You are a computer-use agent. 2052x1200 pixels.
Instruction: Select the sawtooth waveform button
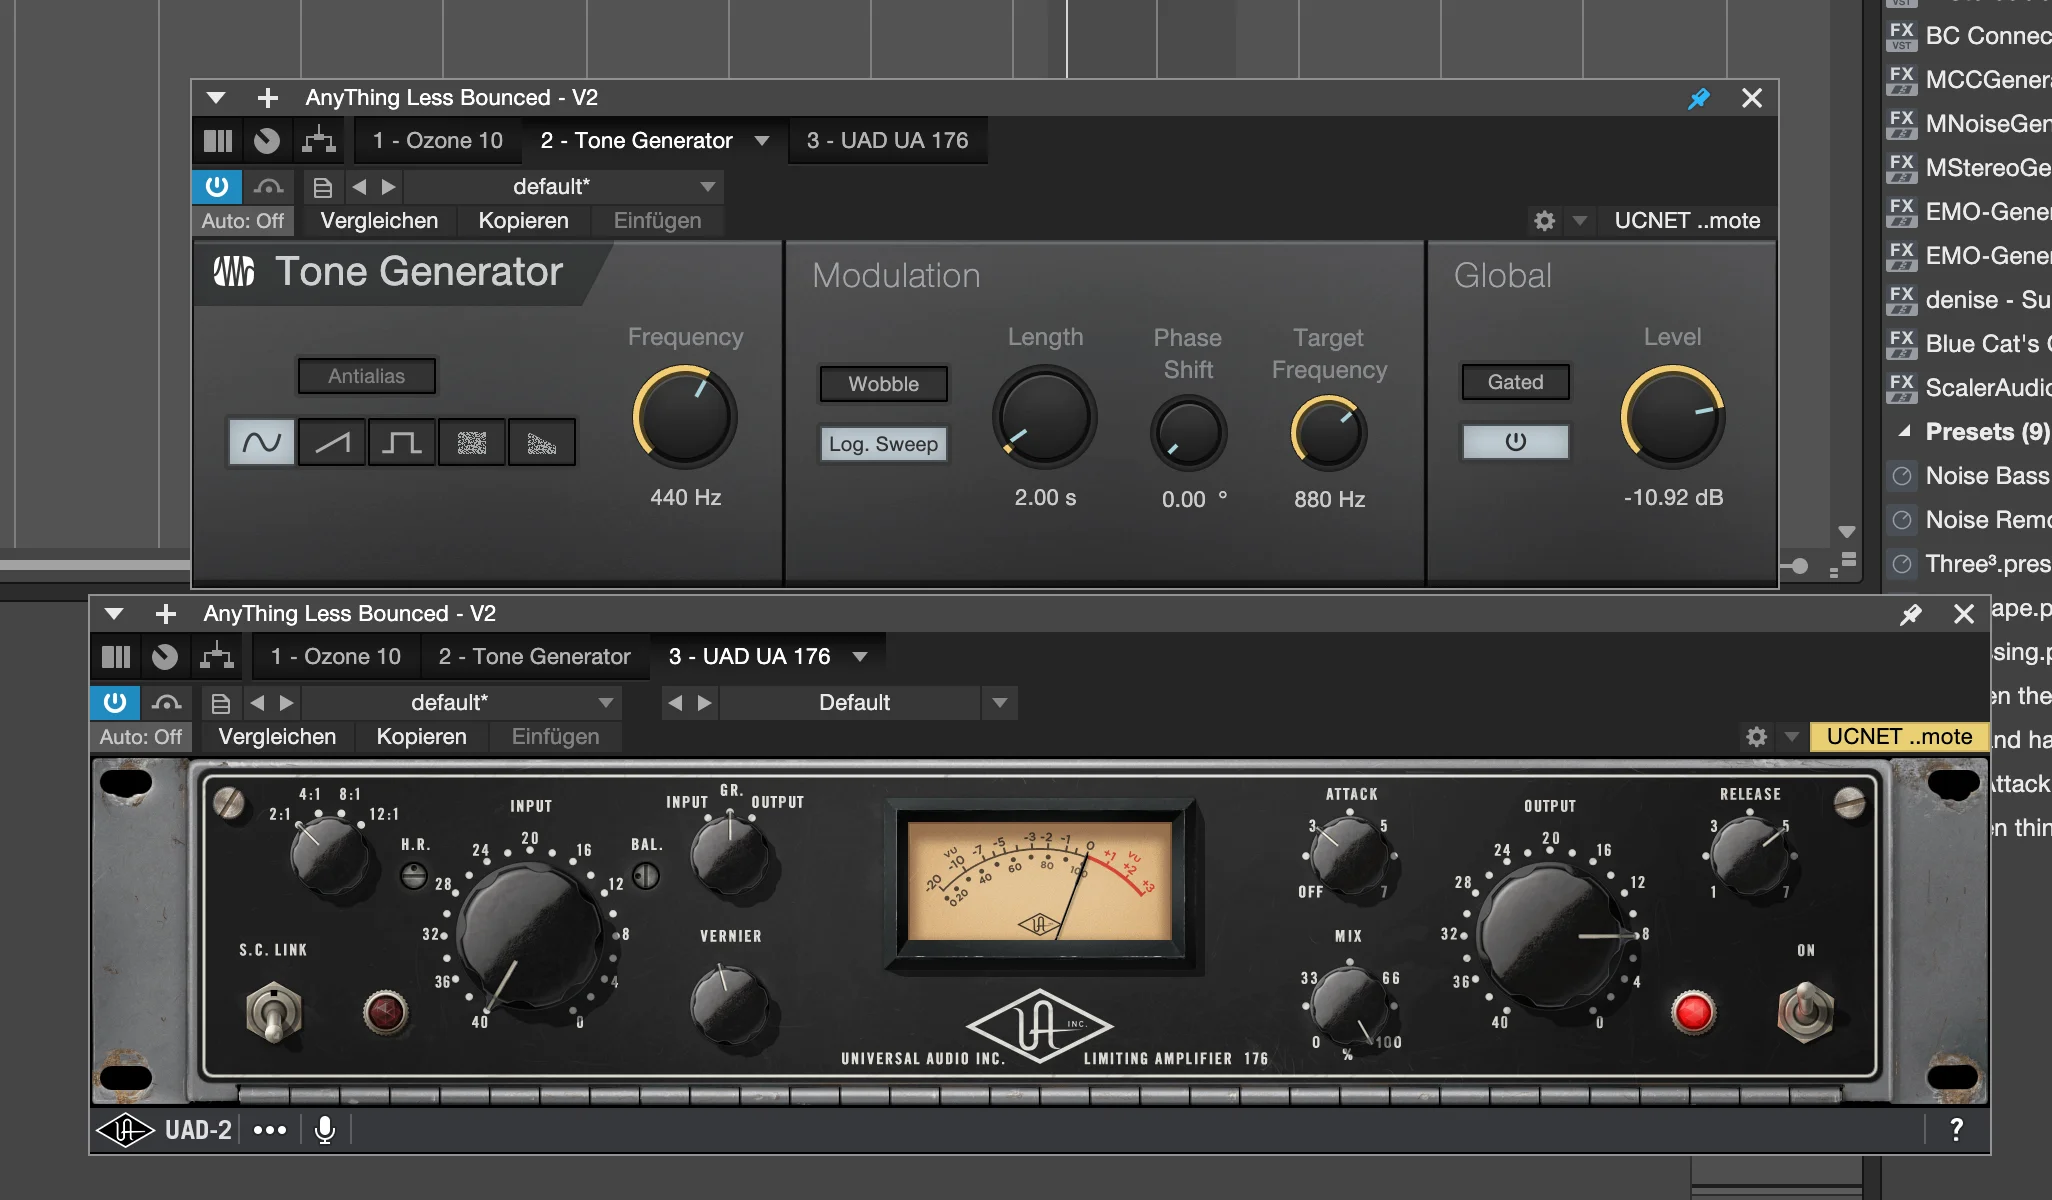[332, 442]
